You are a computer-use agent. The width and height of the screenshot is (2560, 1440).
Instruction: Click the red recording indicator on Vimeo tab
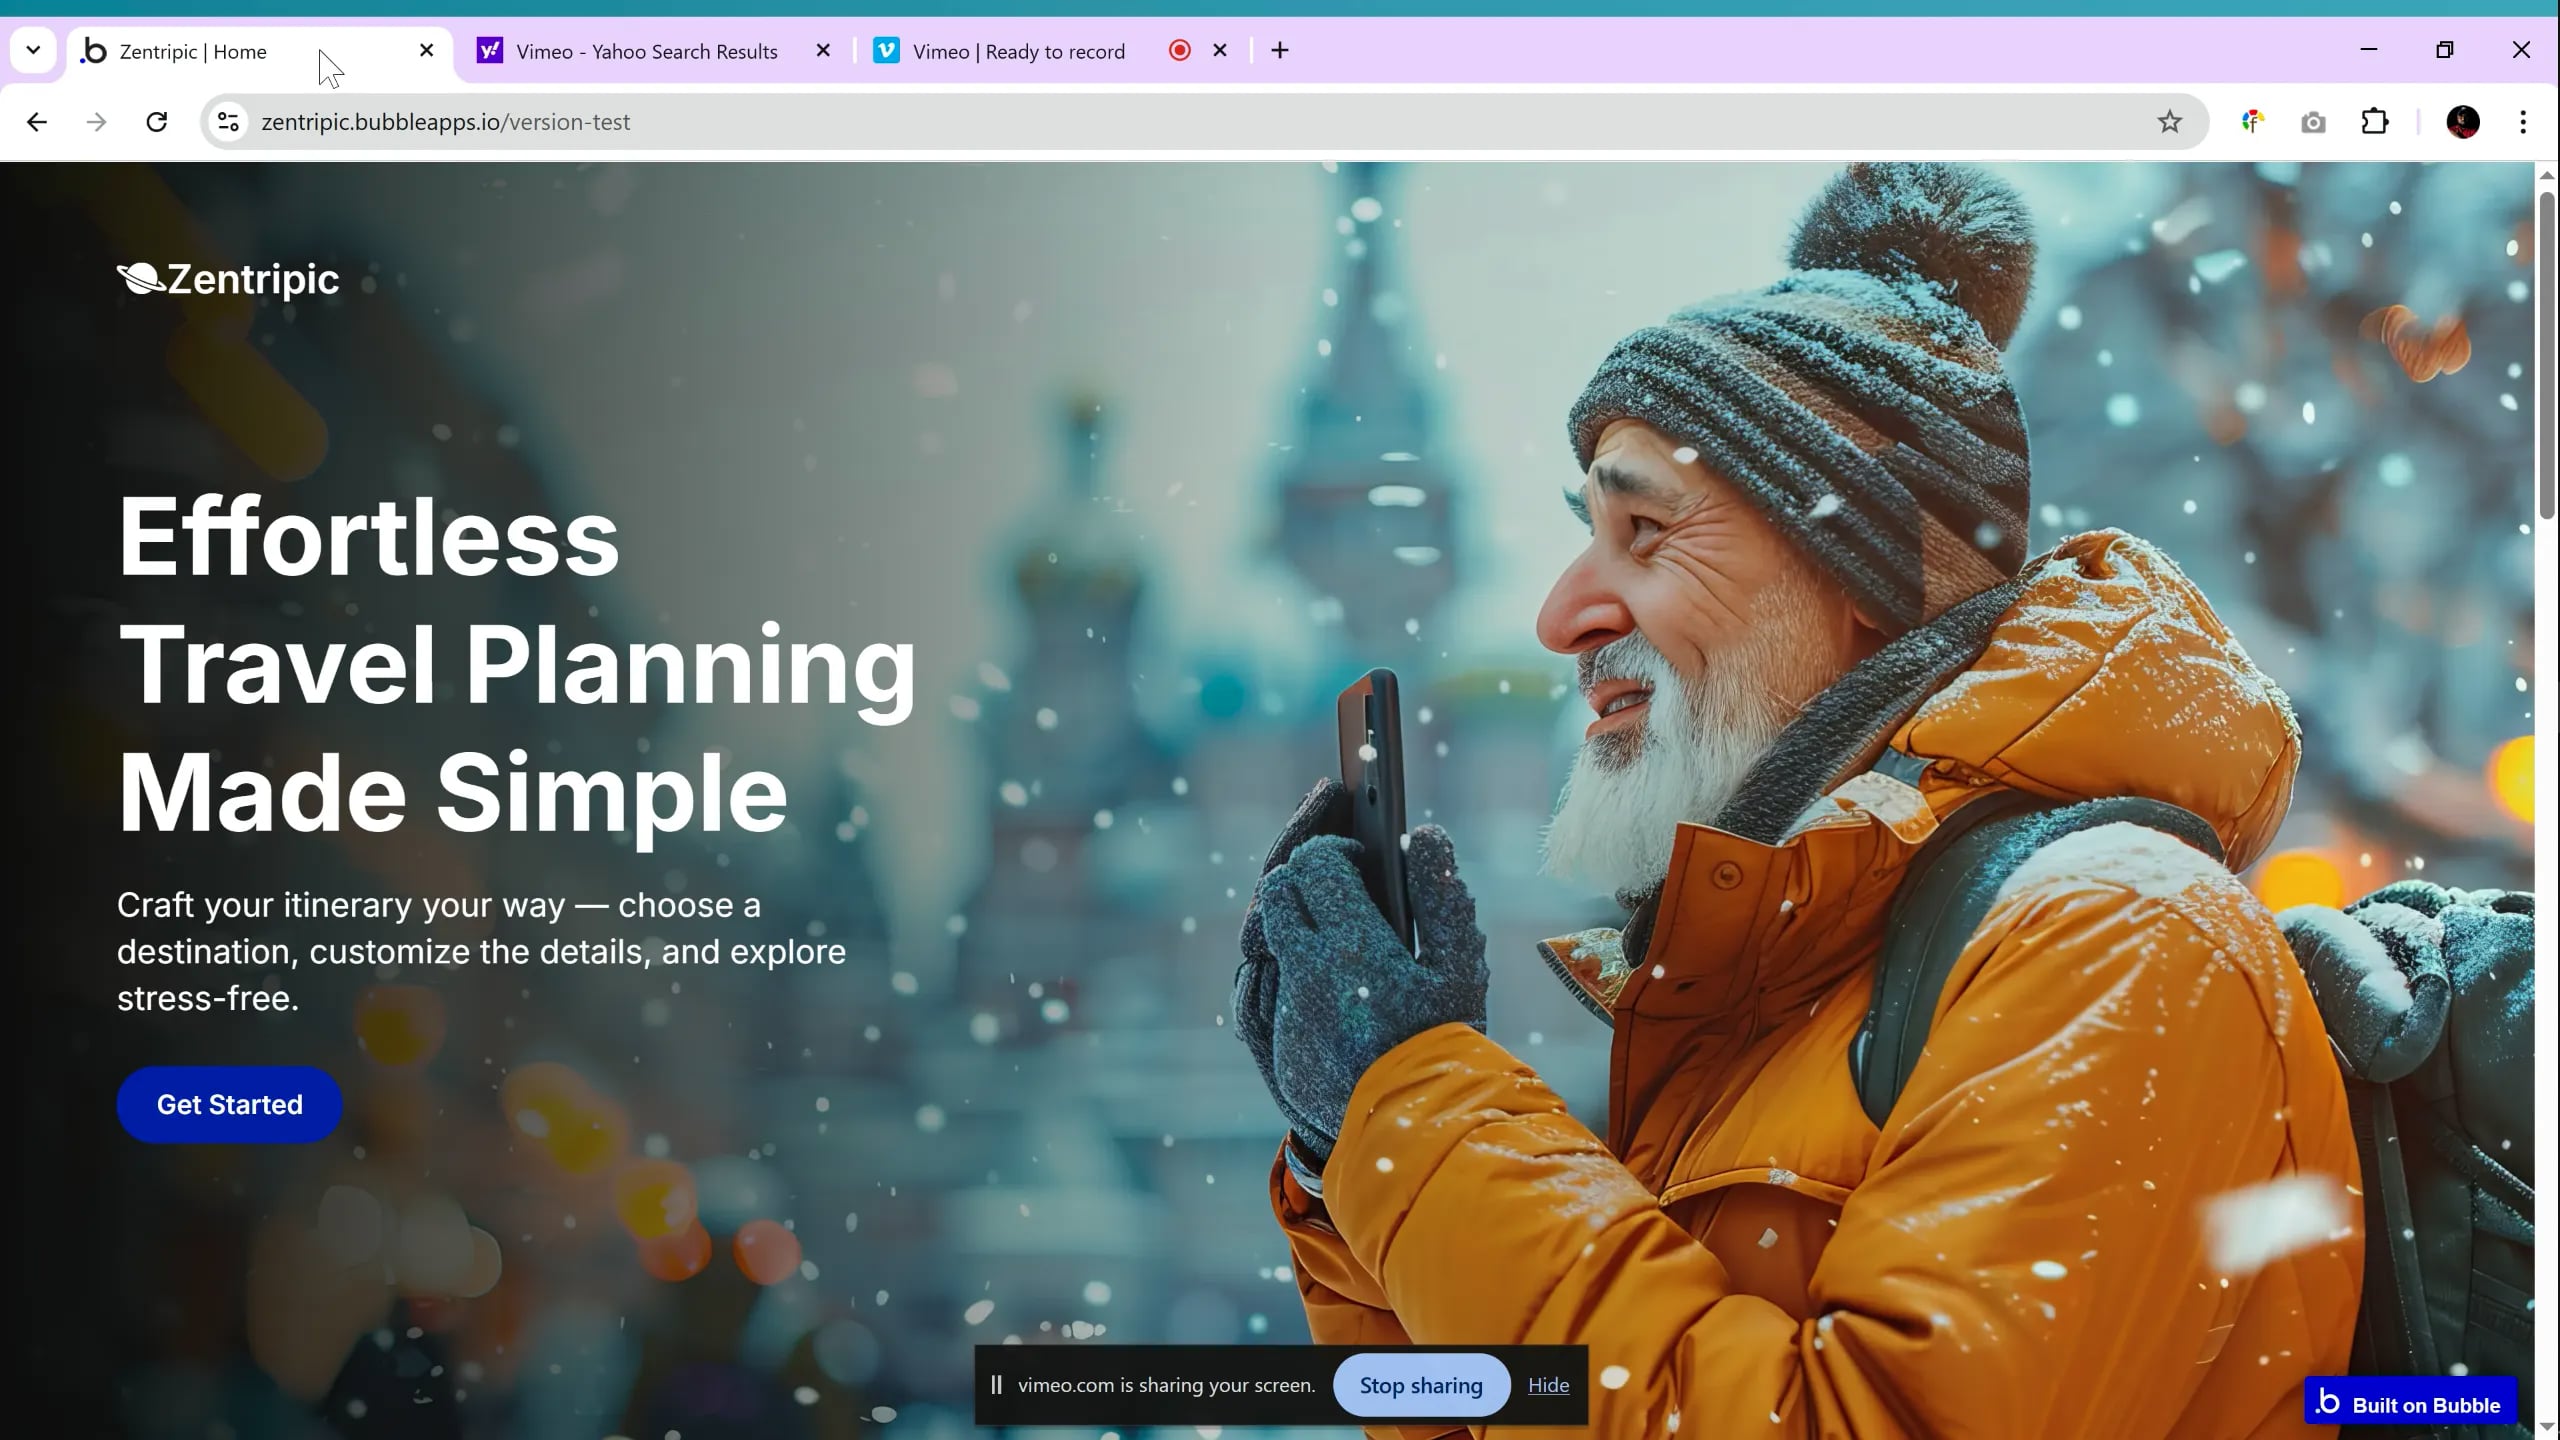pyautogui.click(x=1180, y=50)
